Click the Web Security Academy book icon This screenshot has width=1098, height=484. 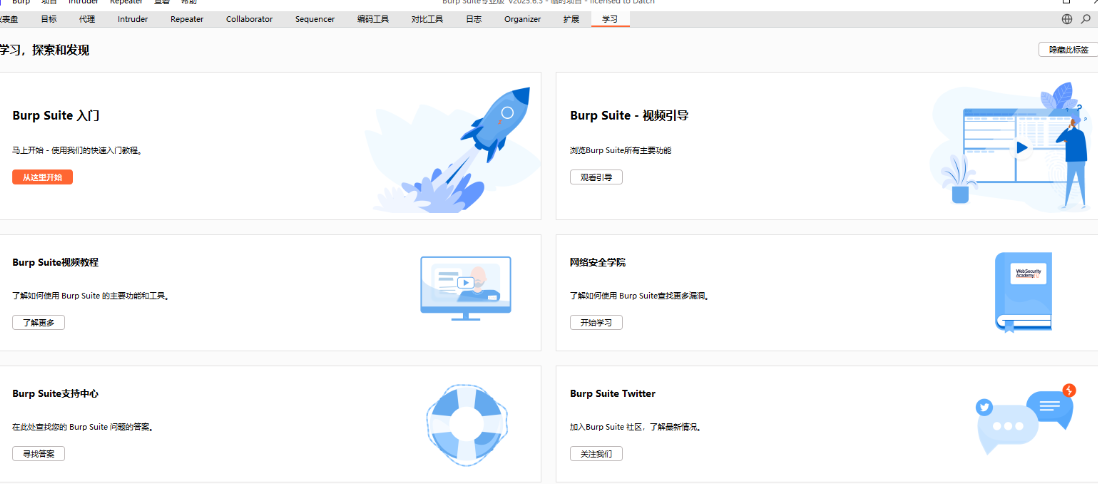[x=1023, y=291]
